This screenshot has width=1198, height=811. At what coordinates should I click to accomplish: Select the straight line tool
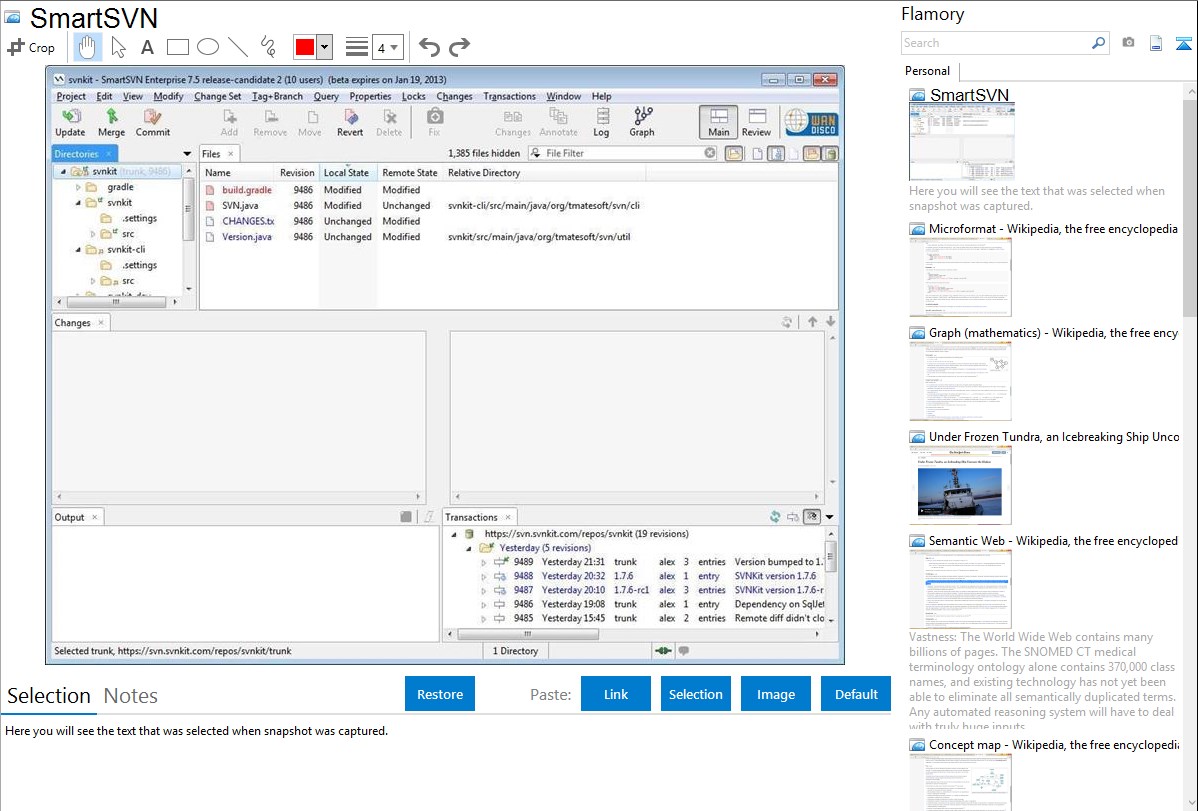coord(238,47)
